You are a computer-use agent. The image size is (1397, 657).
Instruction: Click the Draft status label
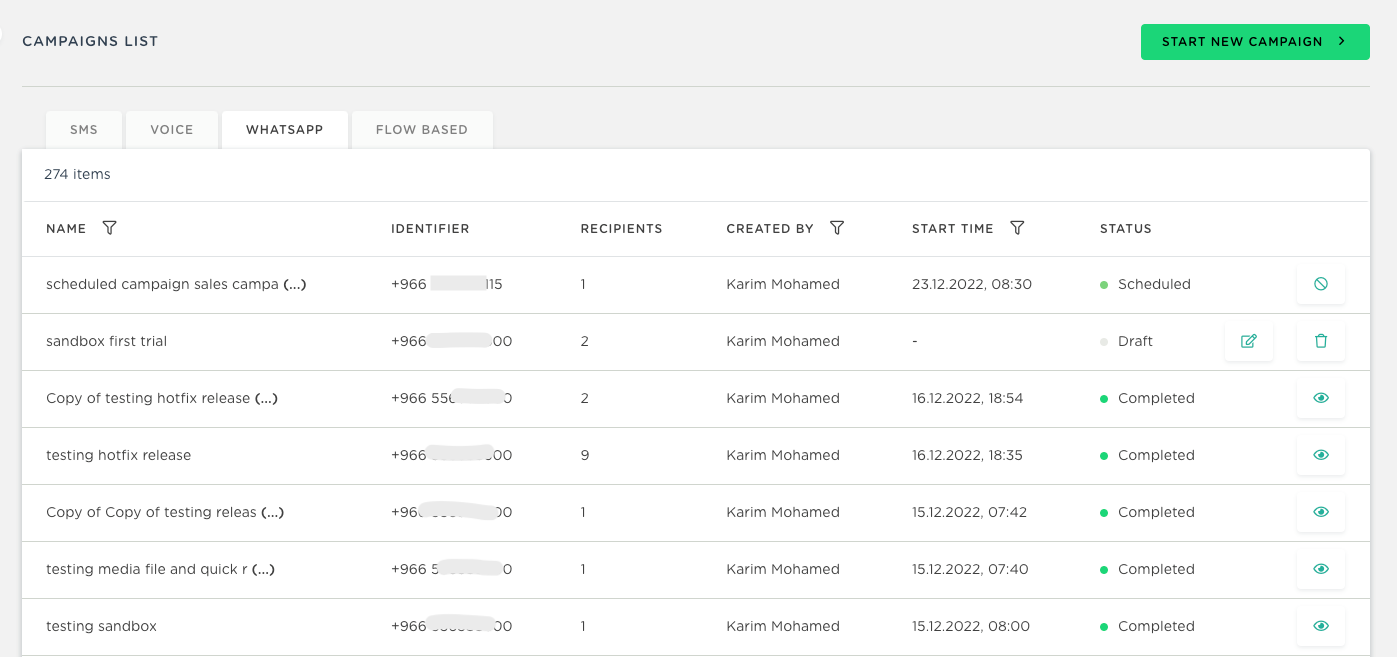coord(1135,341)
